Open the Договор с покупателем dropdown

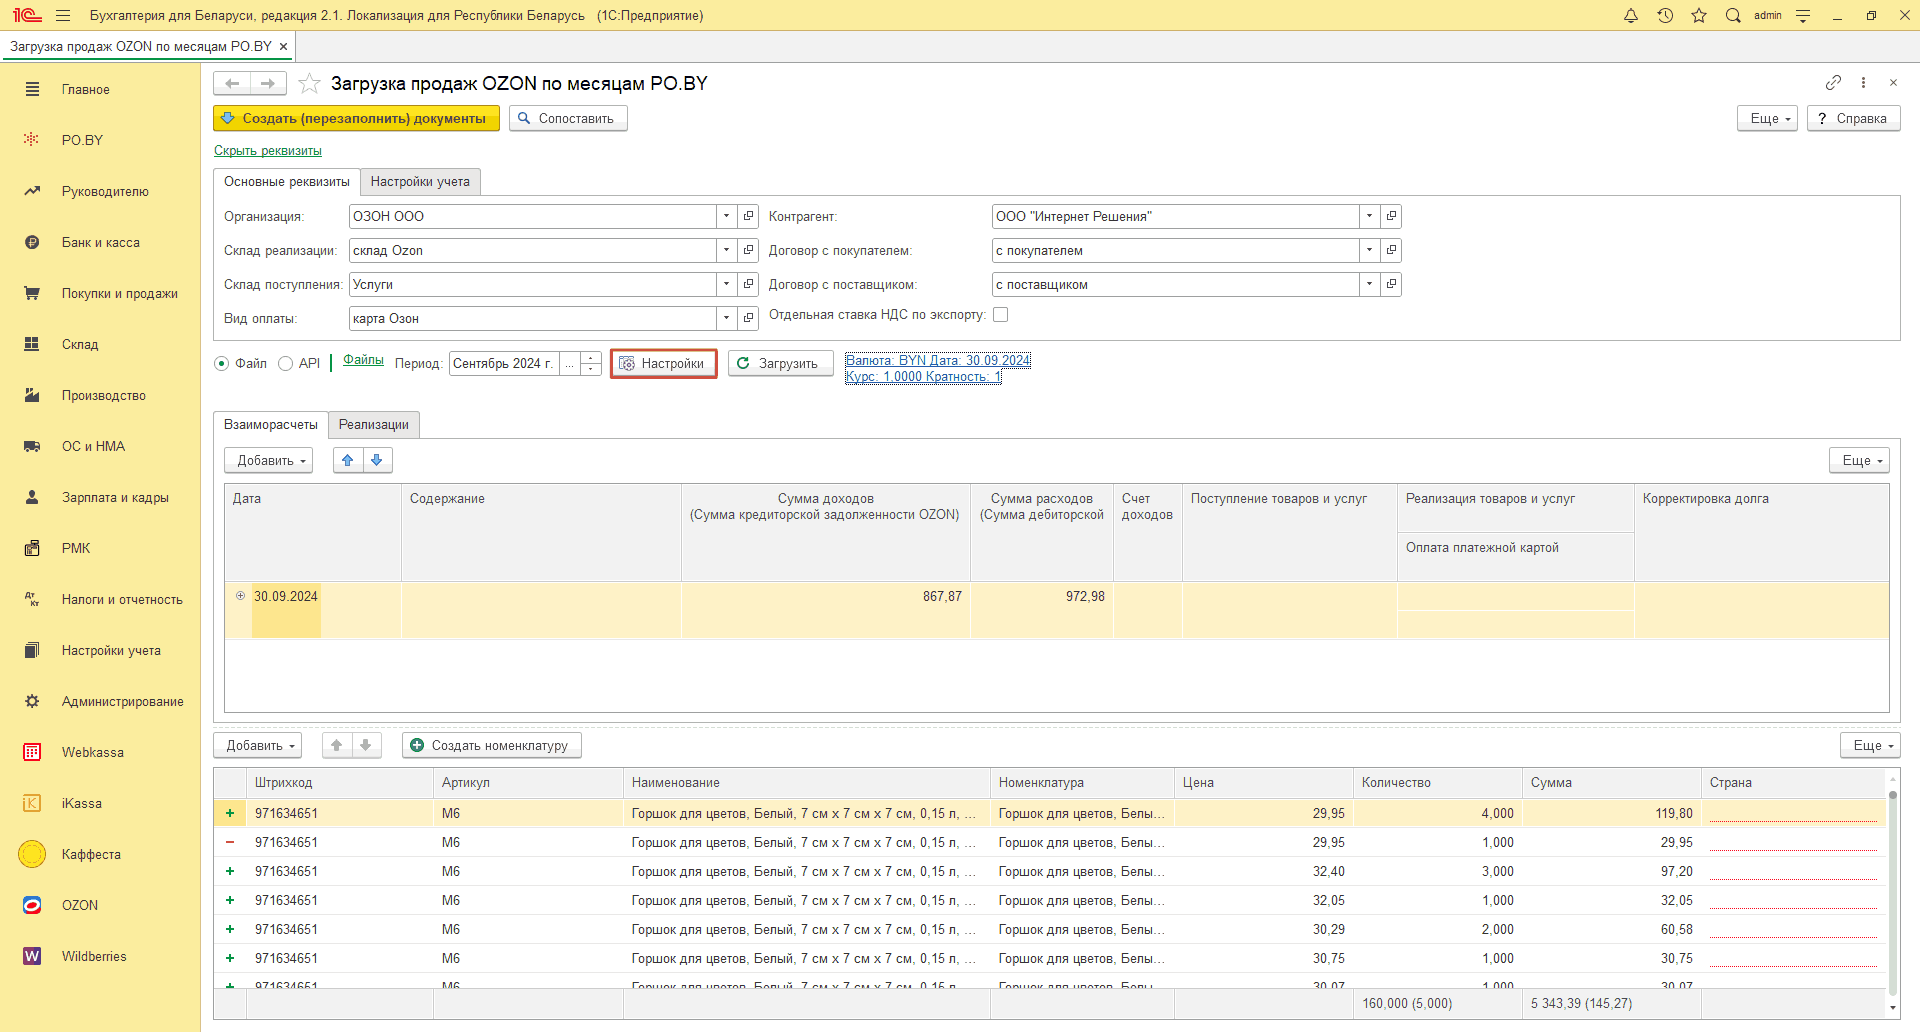1370,250
